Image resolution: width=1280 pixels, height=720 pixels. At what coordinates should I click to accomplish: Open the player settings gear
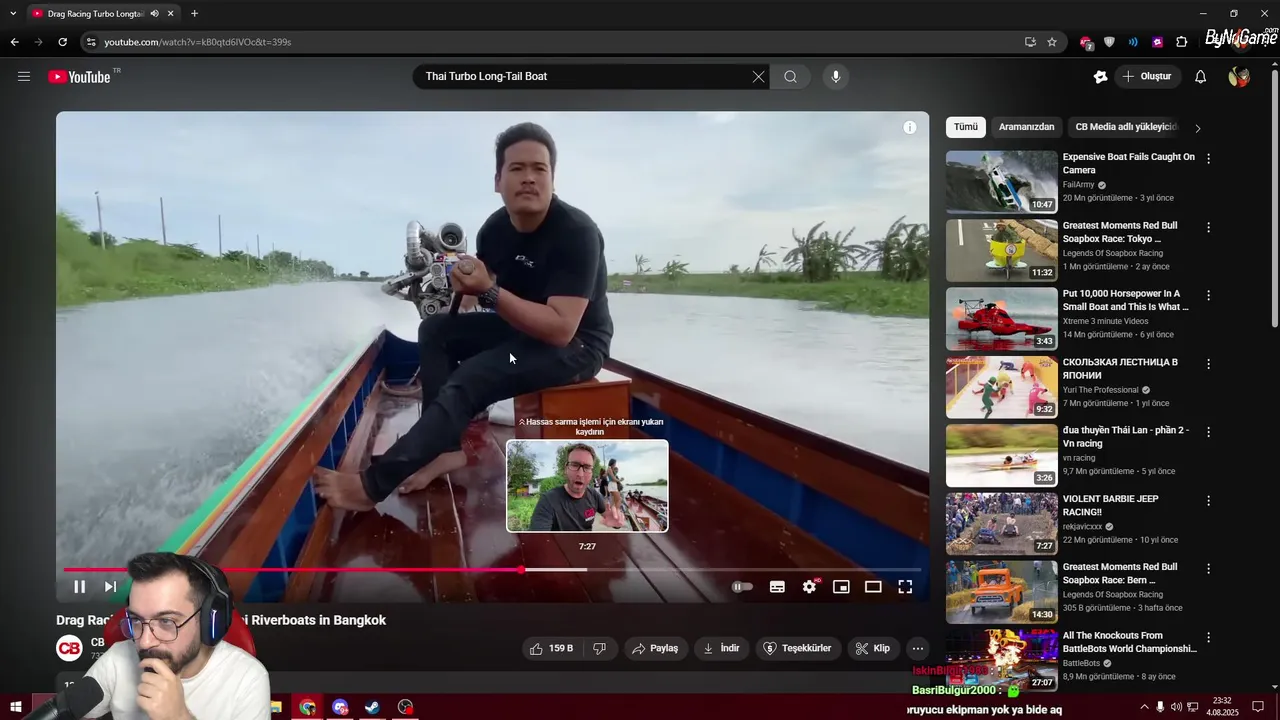(x=809, y=587)
